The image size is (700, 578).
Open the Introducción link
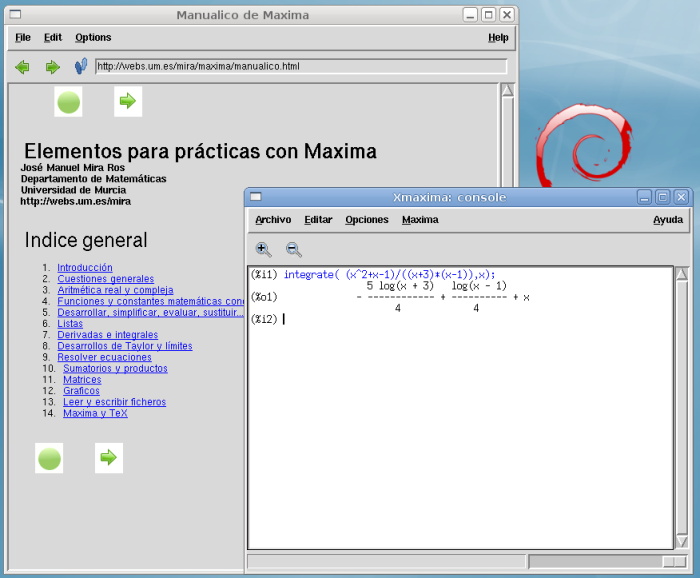pyautogui.click(x=85, y=267)
